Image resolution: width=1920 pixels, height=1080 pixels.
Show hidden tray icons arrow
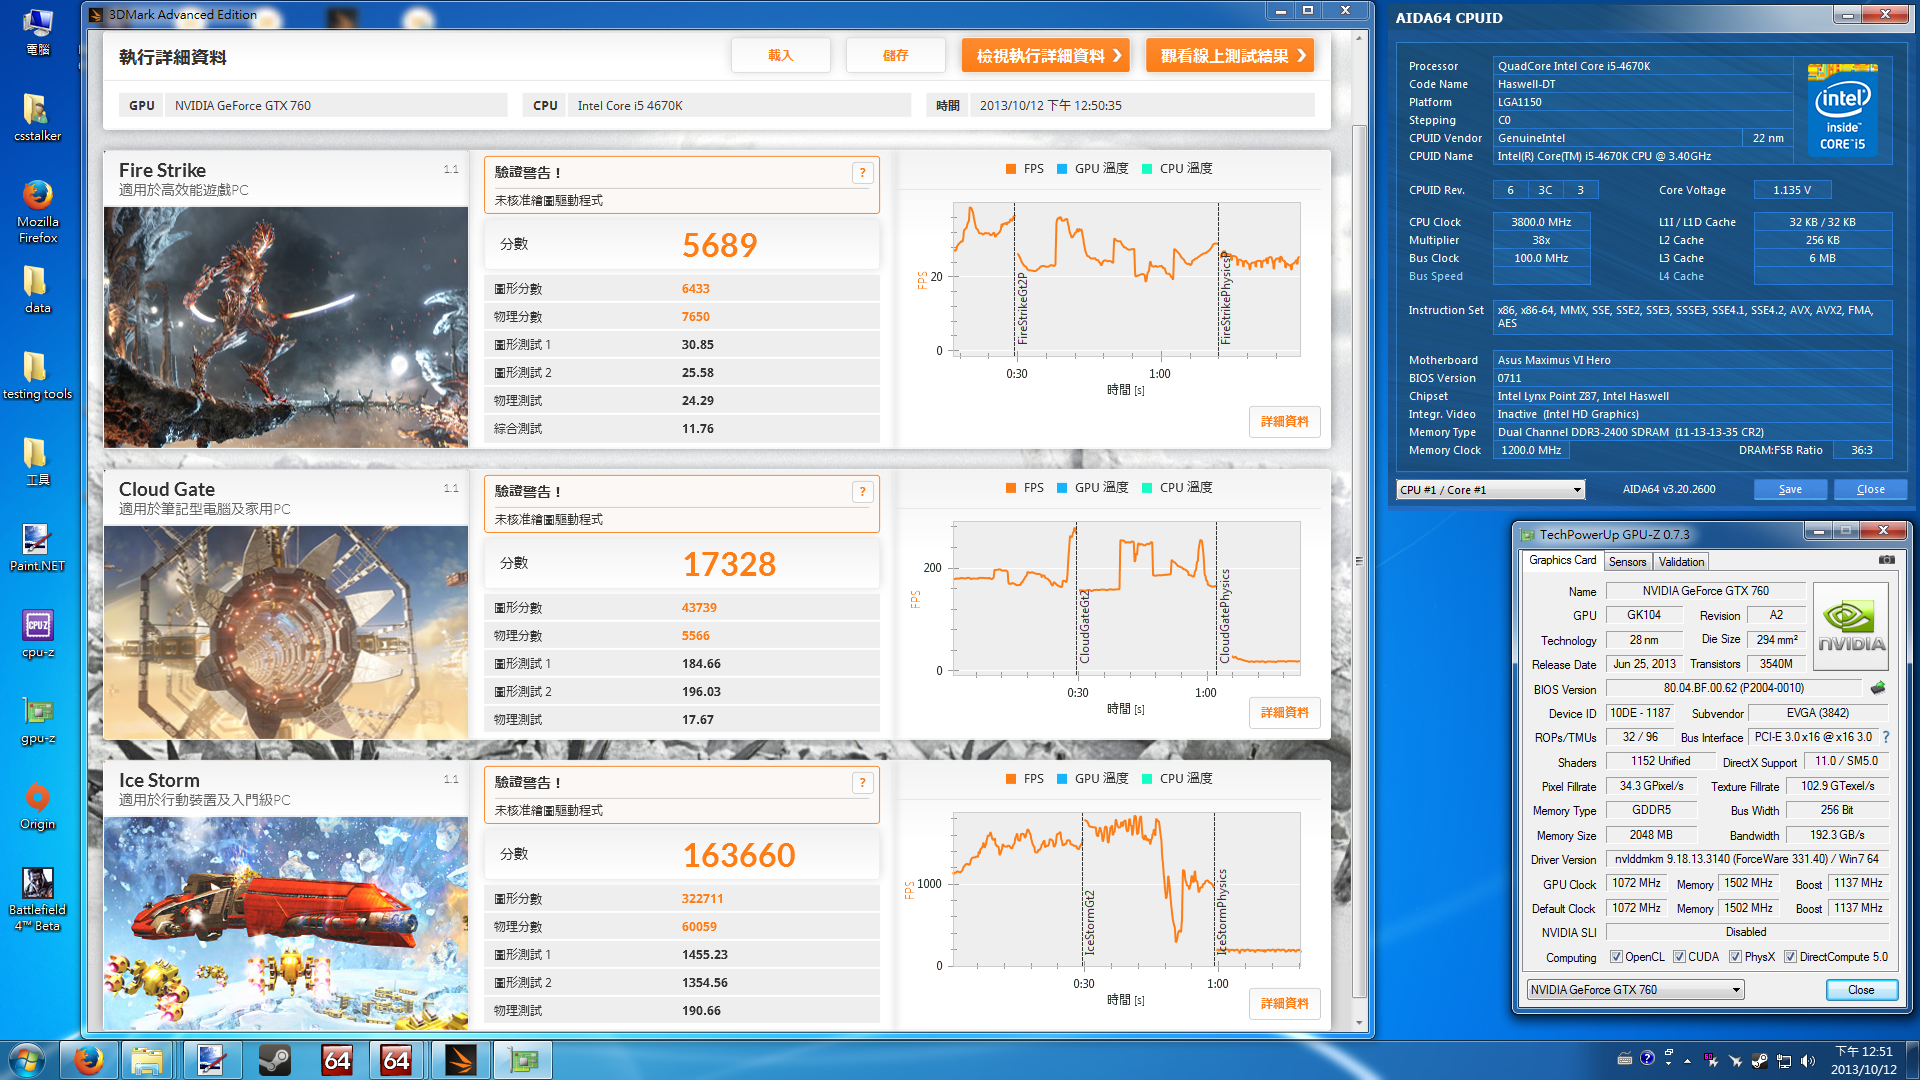(1688, 1061)
